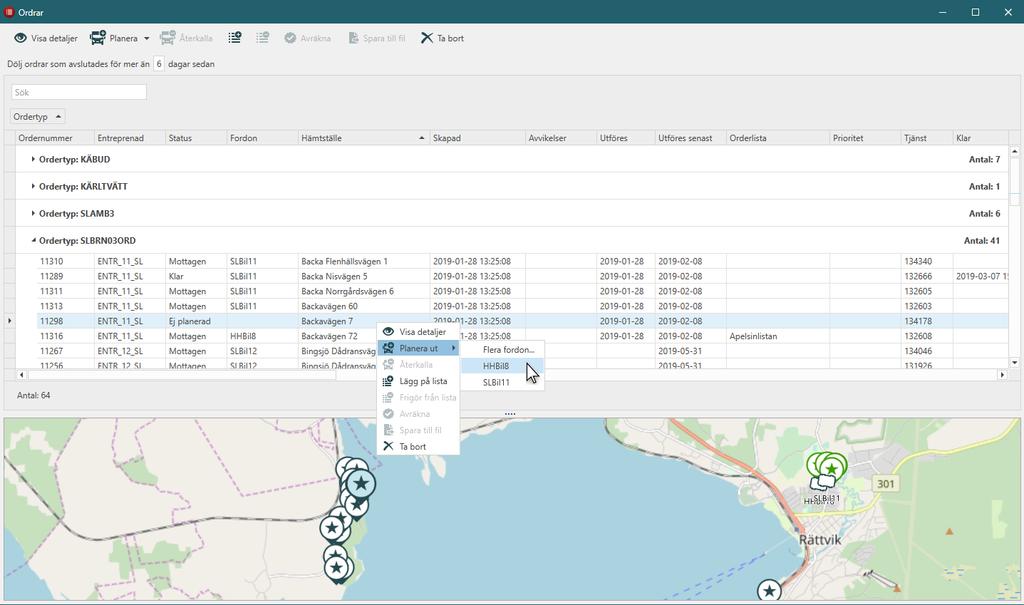1024x605 pixels.
Task: Click the Spara till fil toolbar button
Action: click(377, 38)
